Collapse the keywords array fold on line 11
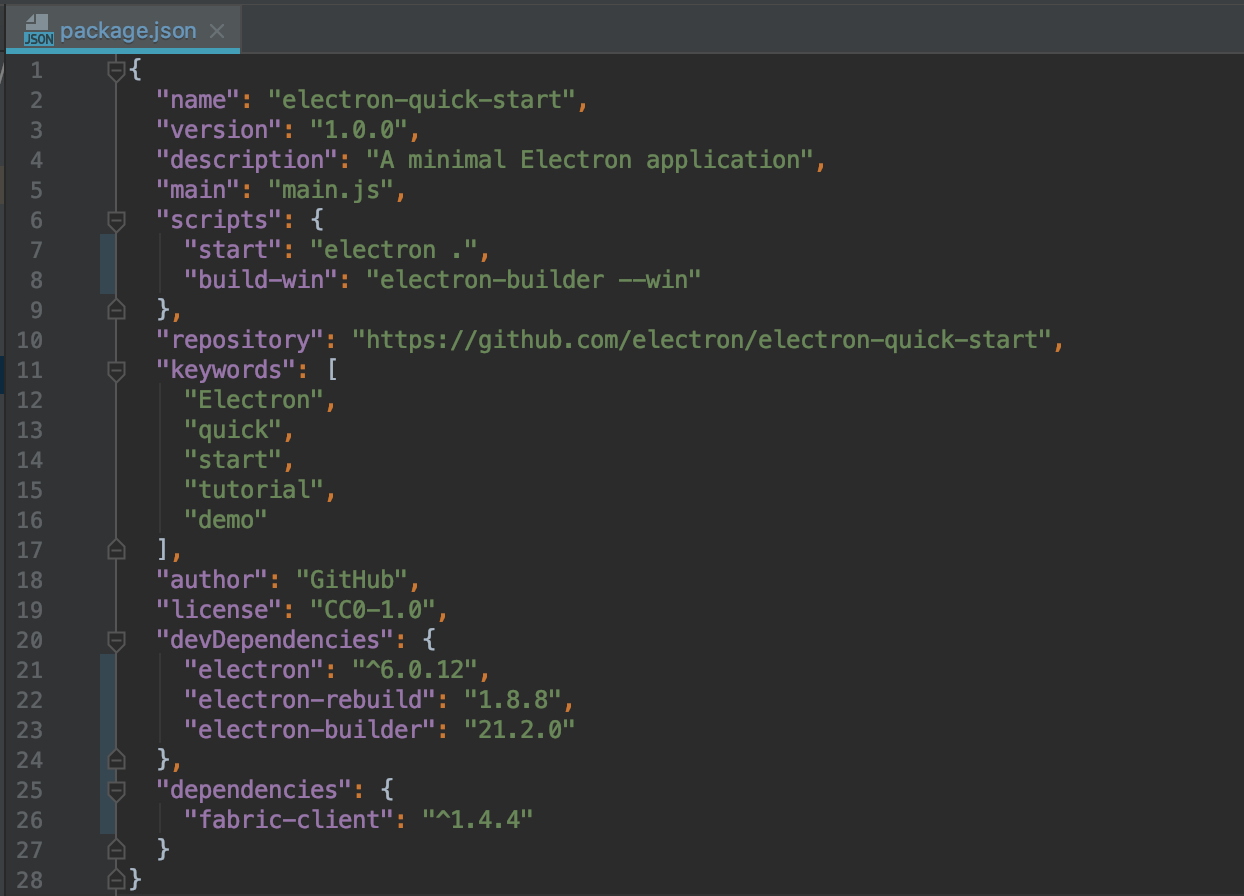Image resolution: width=1244 pixels, height=896 pixels. click(x=116, y=370)
